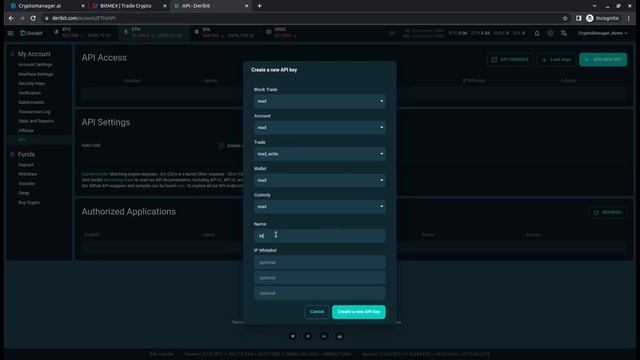This screenshot has width=640, height=360.
Task: Open Interface Settings in the sidebar
Action: (36, 74)
